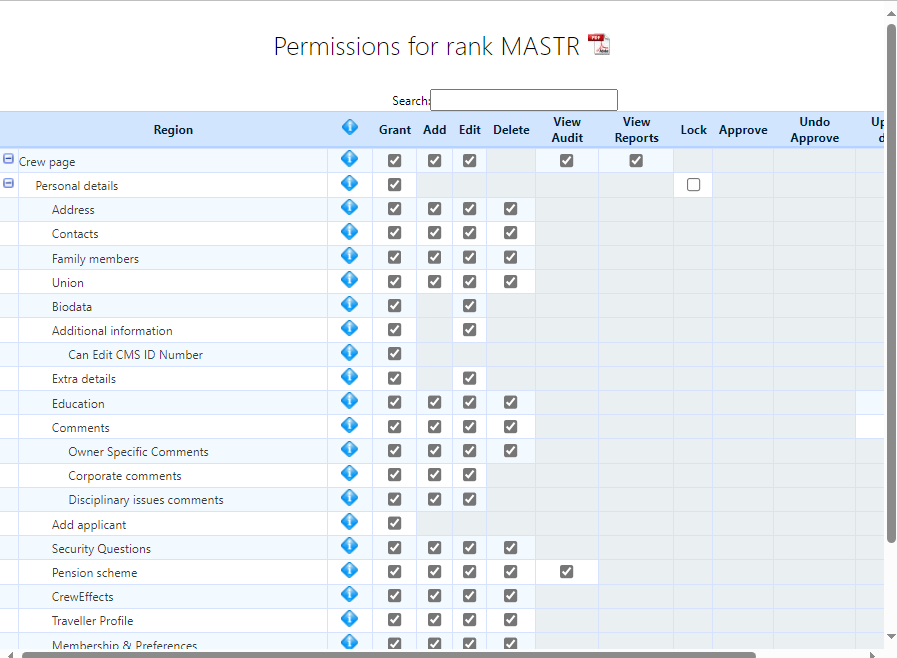This screenshot has width=897, height=658.
Task: Show info for Corporate comments row
Action: click(349, 474)
